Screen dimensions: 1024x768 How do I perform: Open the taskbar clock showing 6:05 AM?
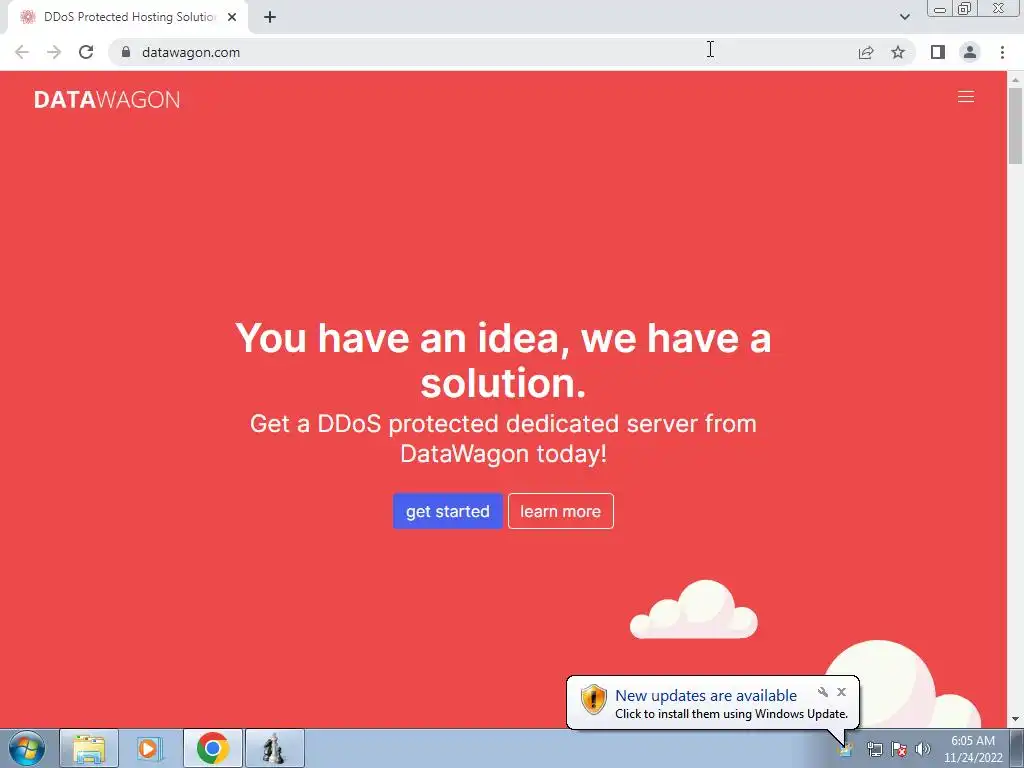click(x=973, y=749)
